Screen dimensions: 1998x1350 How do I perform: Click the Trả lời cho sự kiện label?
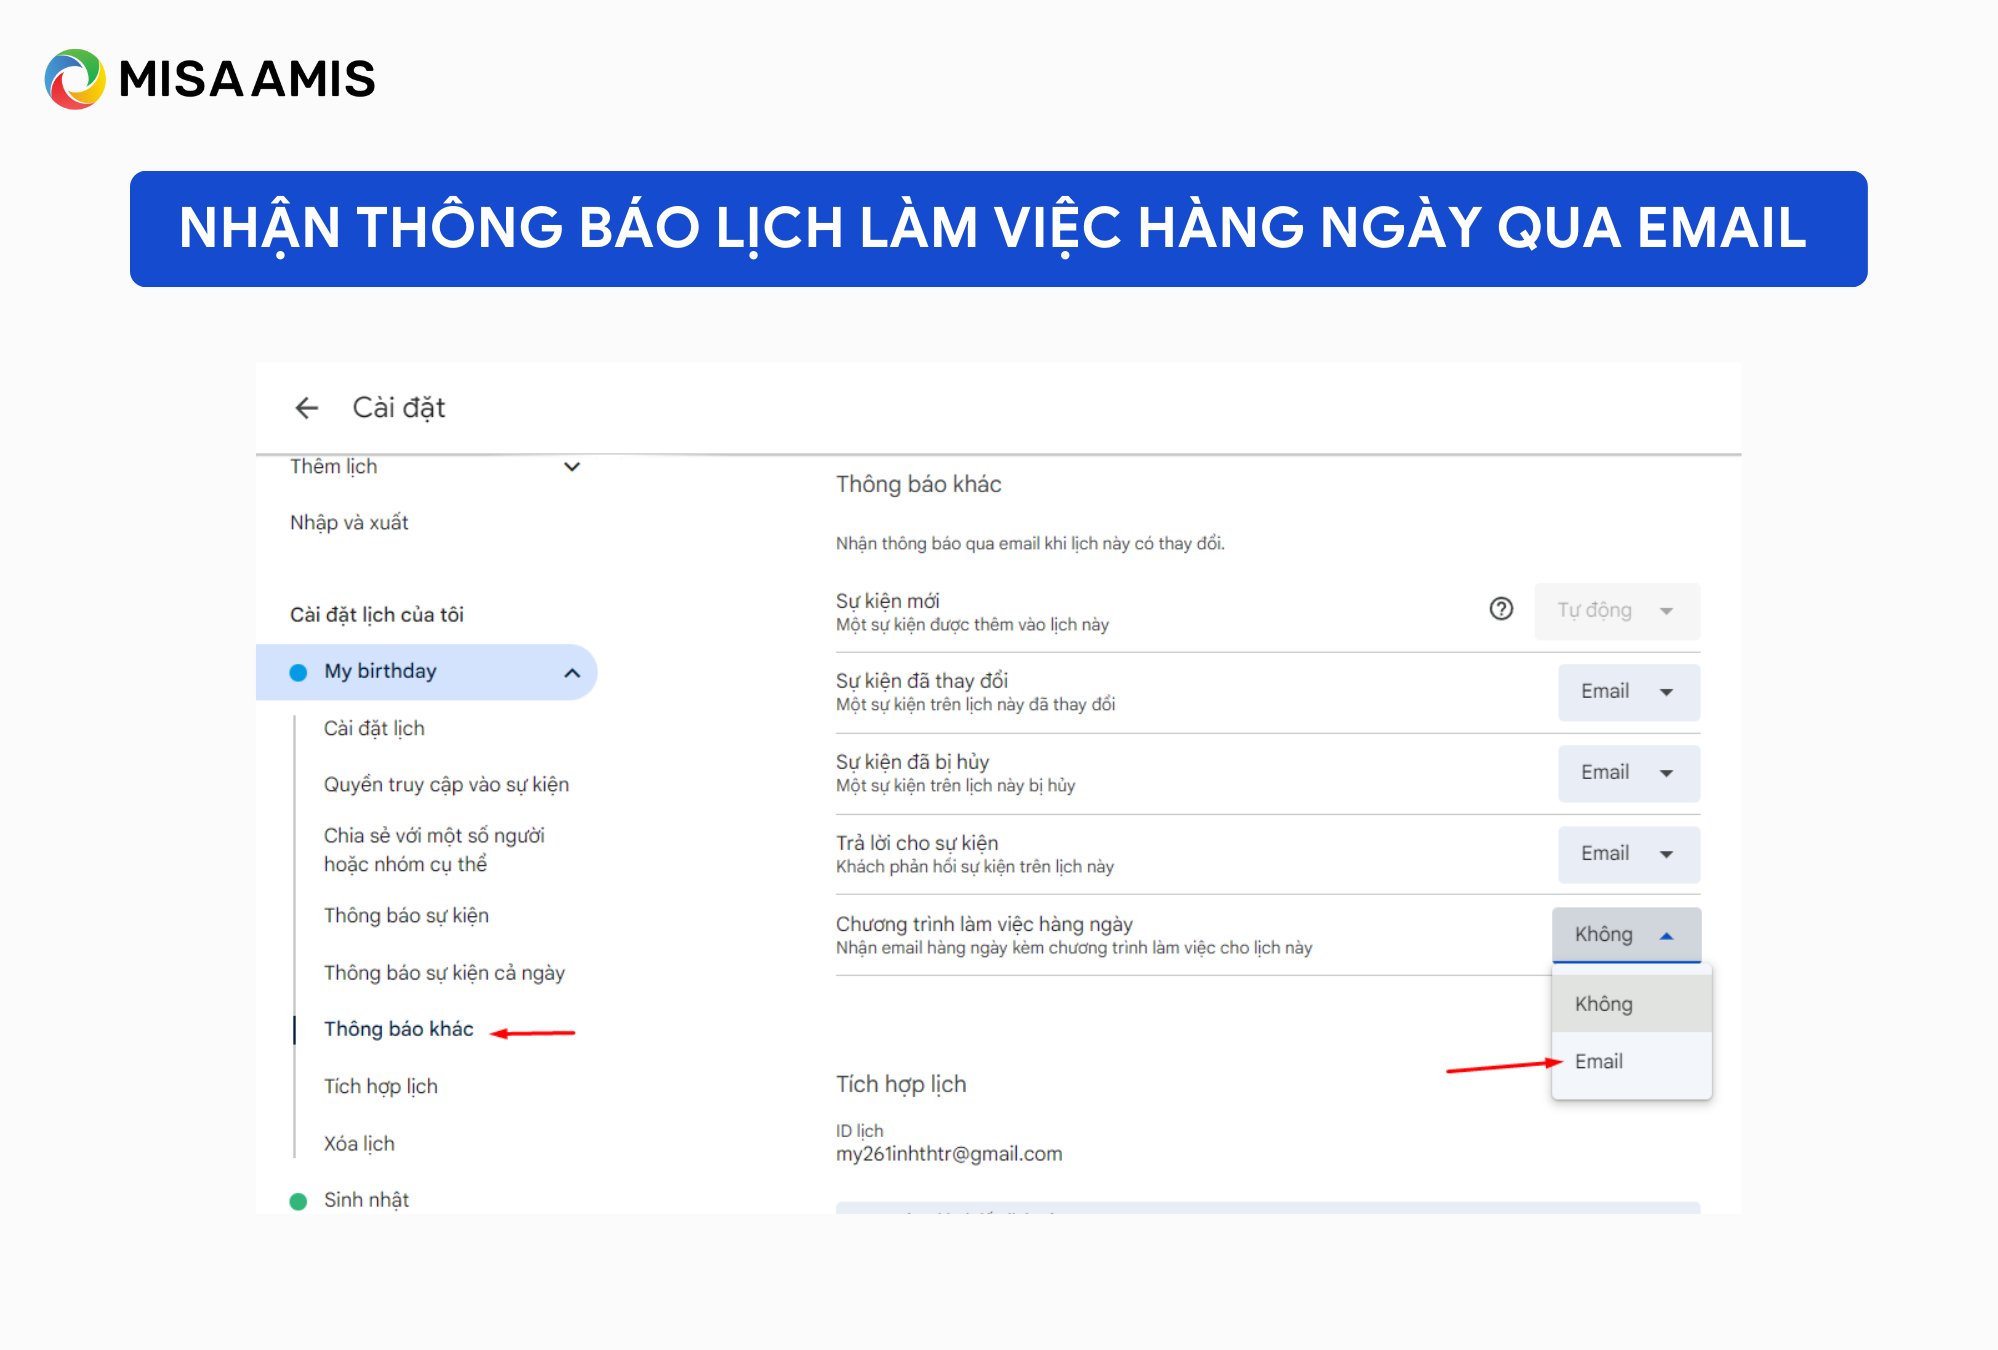point(917,843)
